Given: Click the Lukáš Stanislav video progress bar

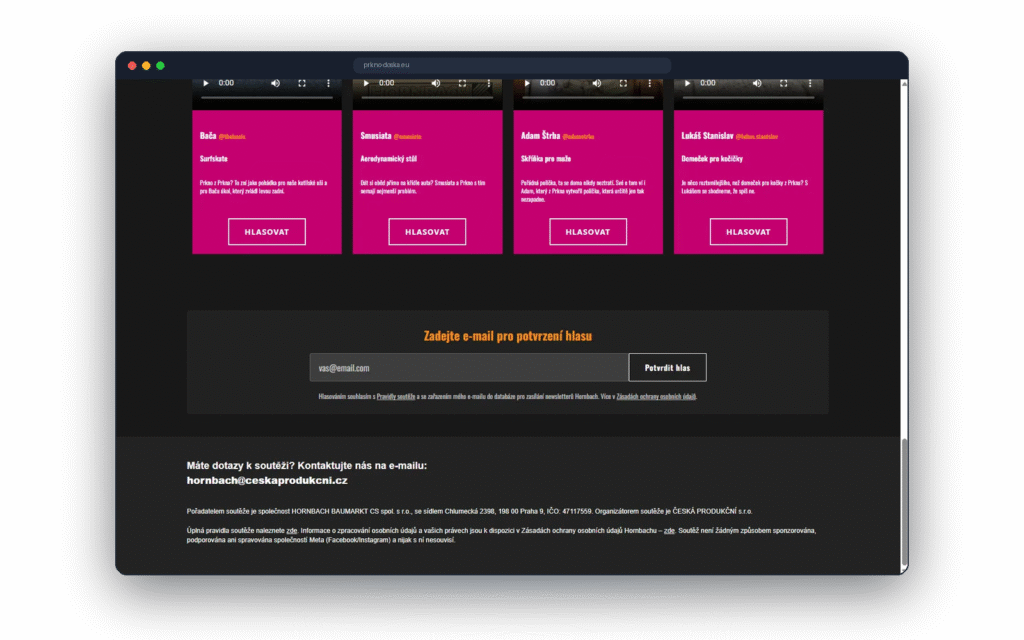Looking at the screenshot, I should coord(748,97).
